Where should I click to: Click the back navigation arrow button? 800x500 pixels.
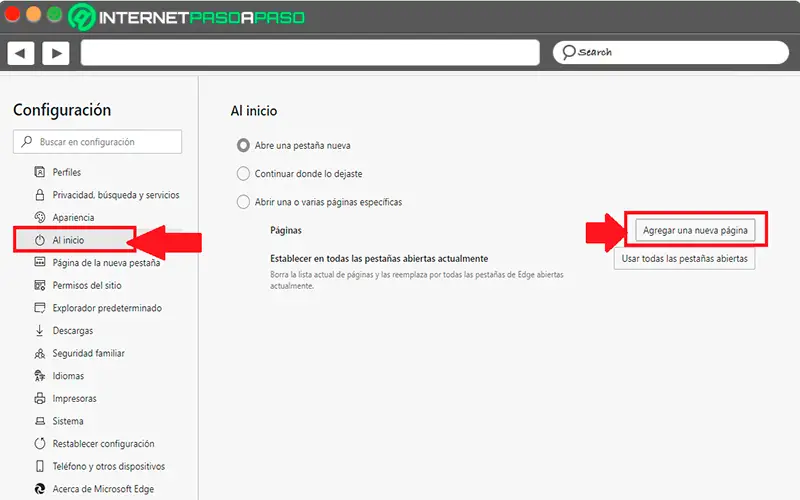point(20,53)
